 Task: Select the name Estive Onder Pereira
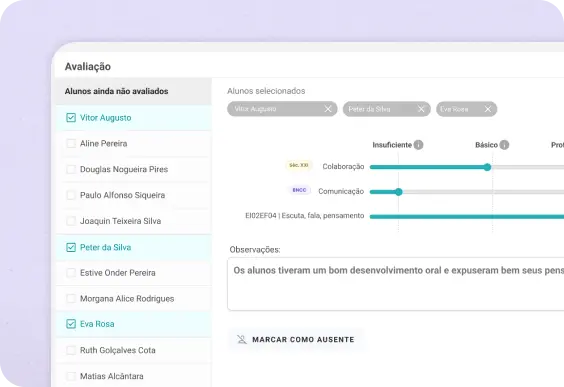(x=118, y=273)
